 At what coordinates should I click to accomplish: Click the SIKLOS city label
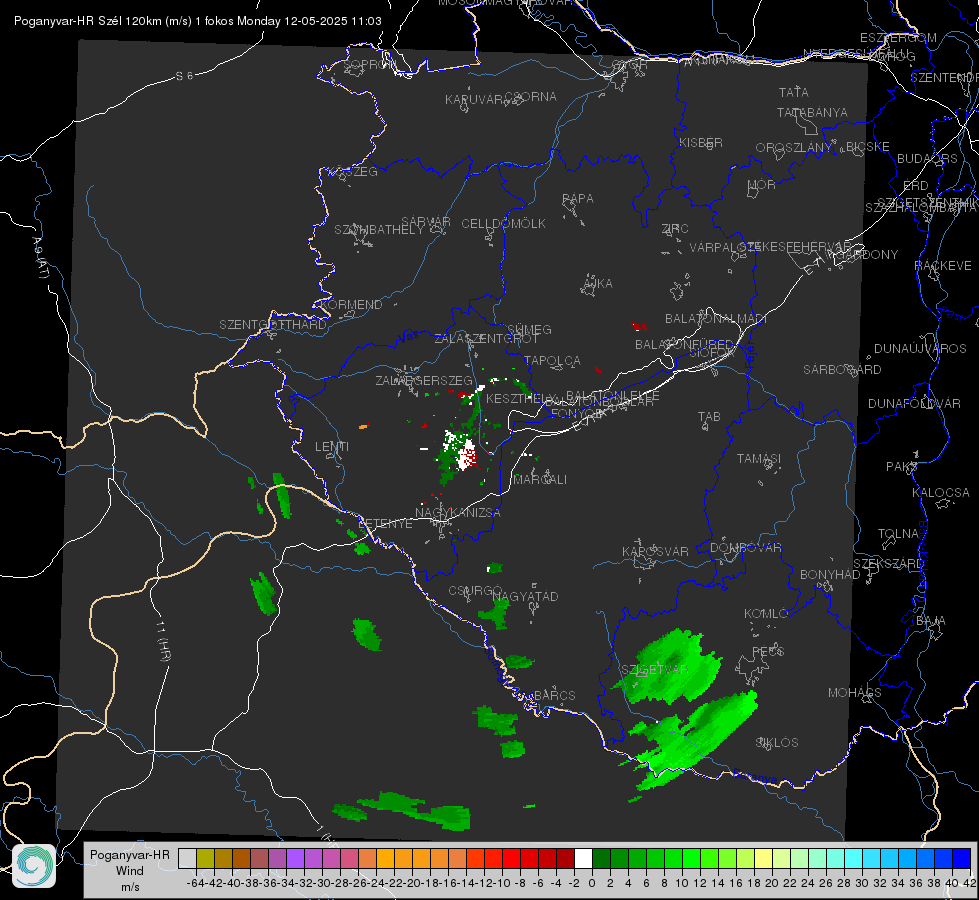coord(777,743)
